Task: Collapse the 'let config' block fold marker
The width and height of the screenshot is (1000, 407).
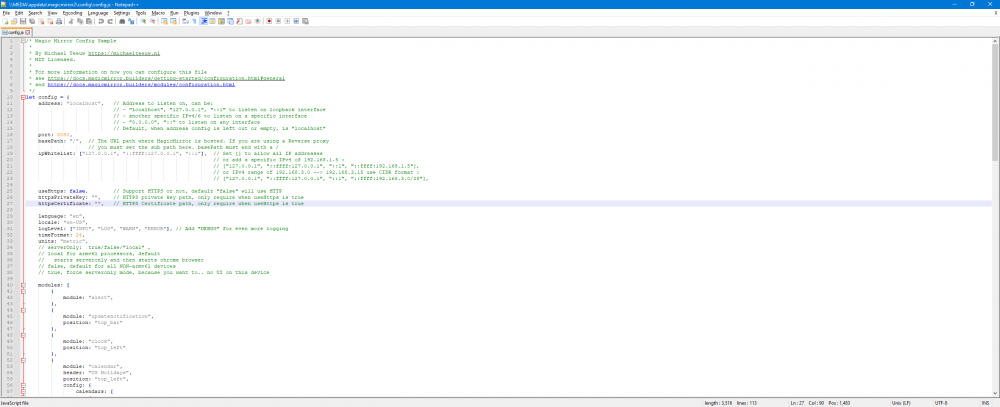Action: pyautogui.click(x=24, y=97)
